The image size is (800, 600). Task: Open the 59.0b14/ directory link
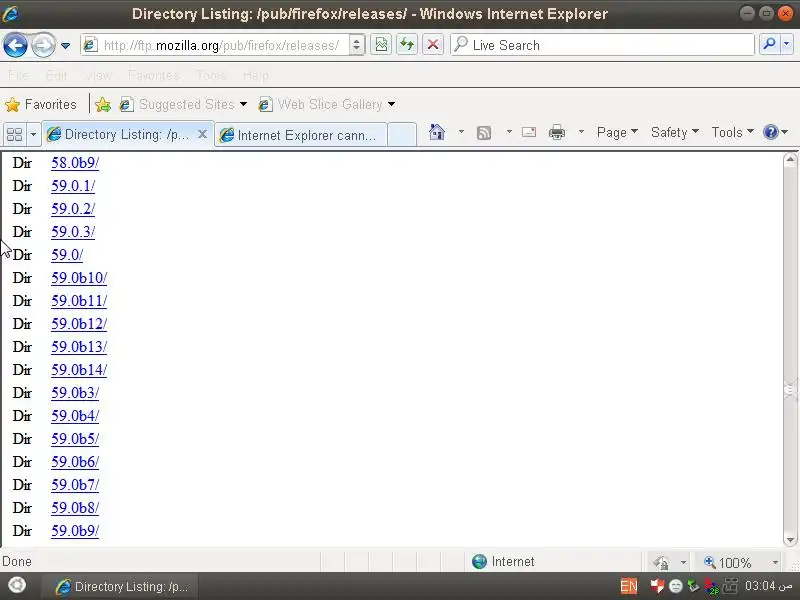click(x=79, y=369)
